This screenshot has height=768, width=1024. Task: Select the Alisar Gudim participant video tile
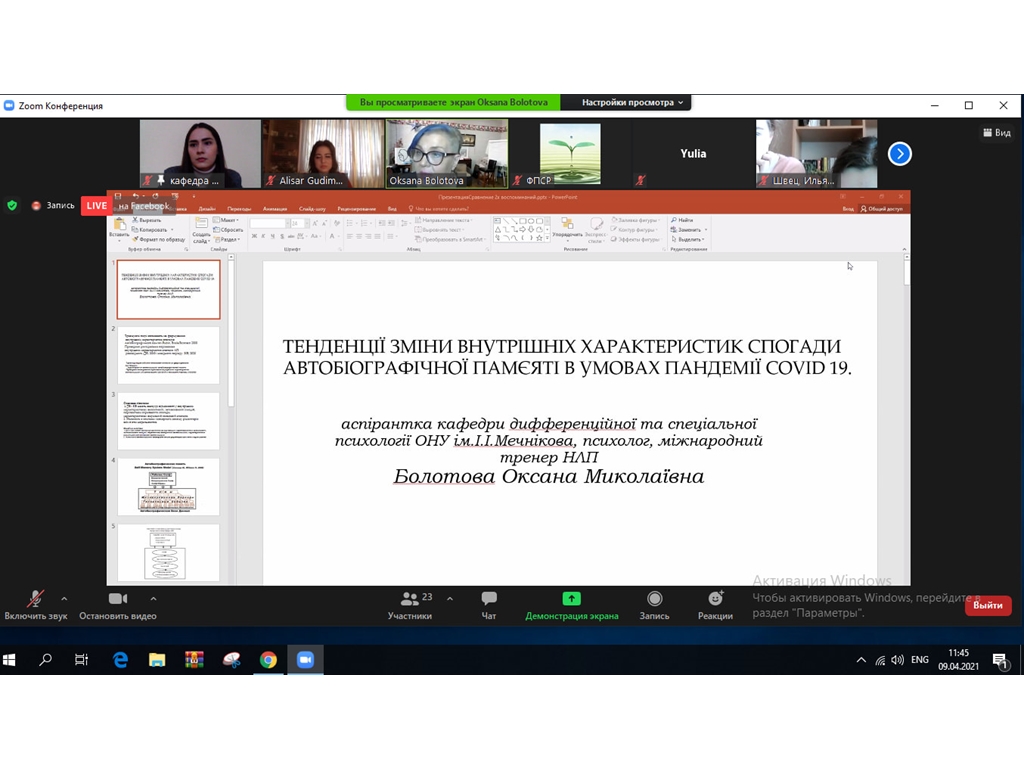323,153
